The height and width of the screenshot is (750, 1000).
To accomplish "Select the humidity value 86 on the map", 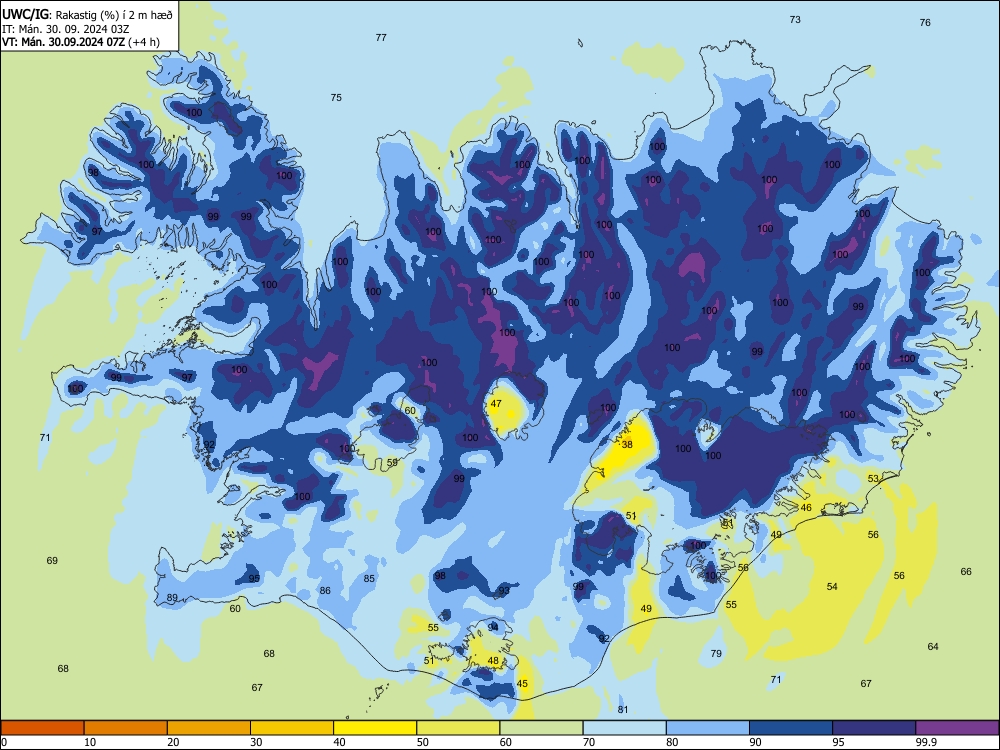I will pyautogui.click(x=325, y=591).
